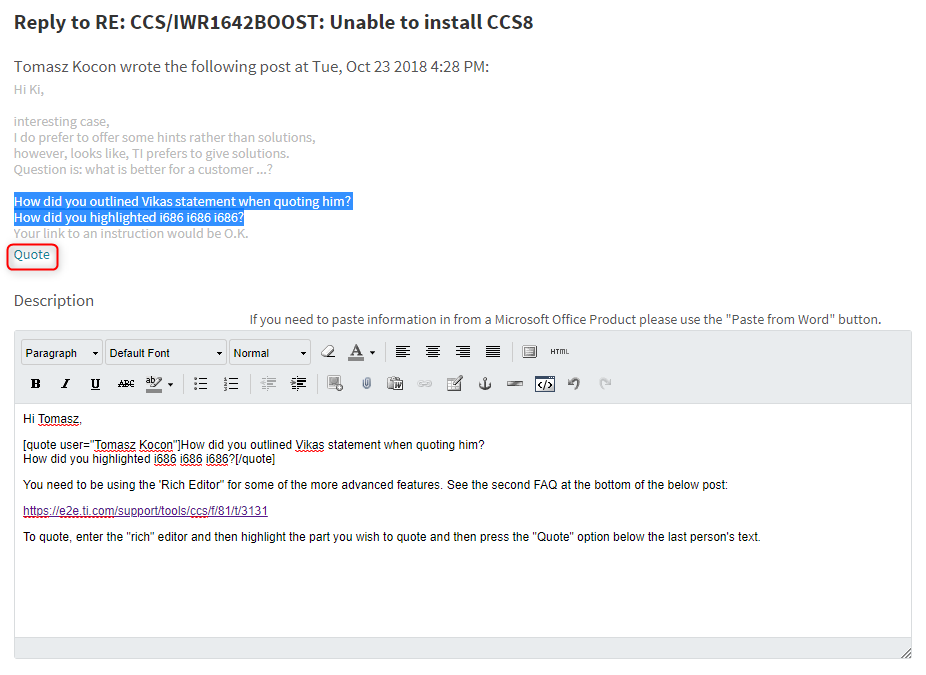This screenshot has height=675, width=926.
Task: Insert a bulleted list
Action: click(x=201, y=384)
